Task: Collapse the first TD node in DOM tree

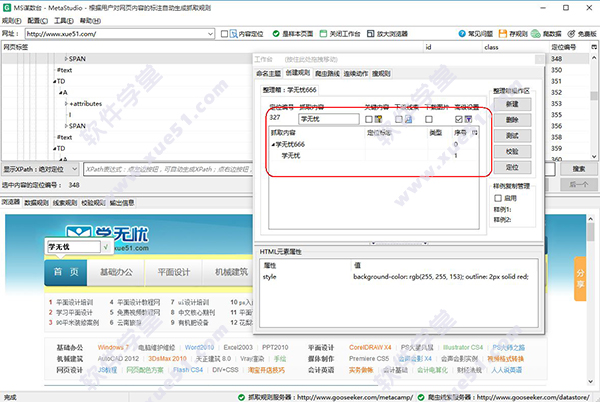Action: 54,81
